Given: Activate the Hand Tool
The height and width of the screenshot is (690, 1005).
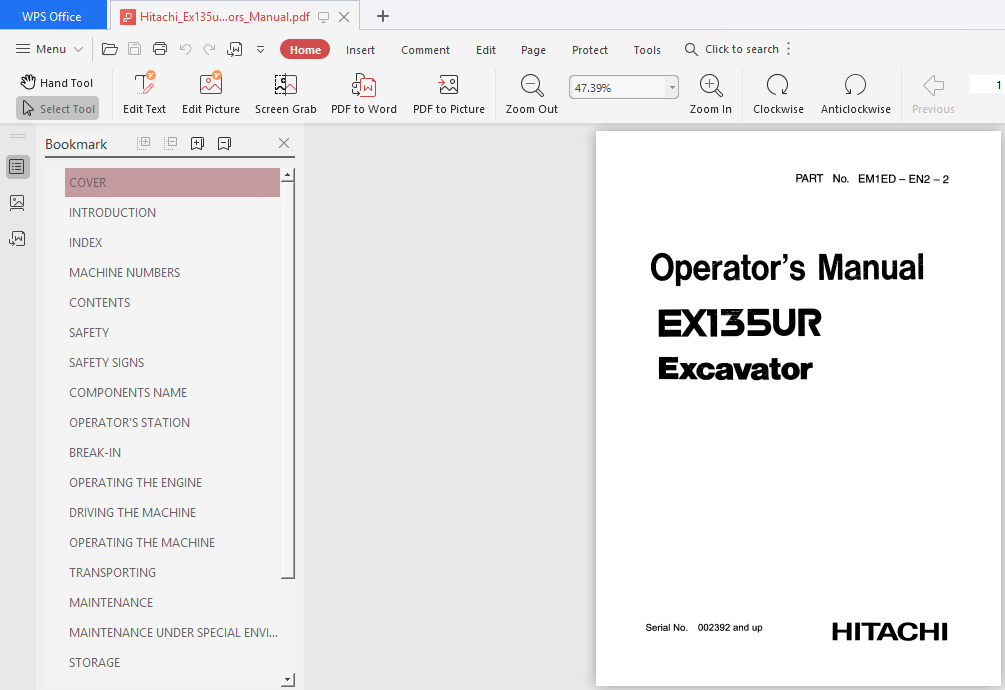Looking at the screenshot, I should pyautogui.click(x=57, y=83).
